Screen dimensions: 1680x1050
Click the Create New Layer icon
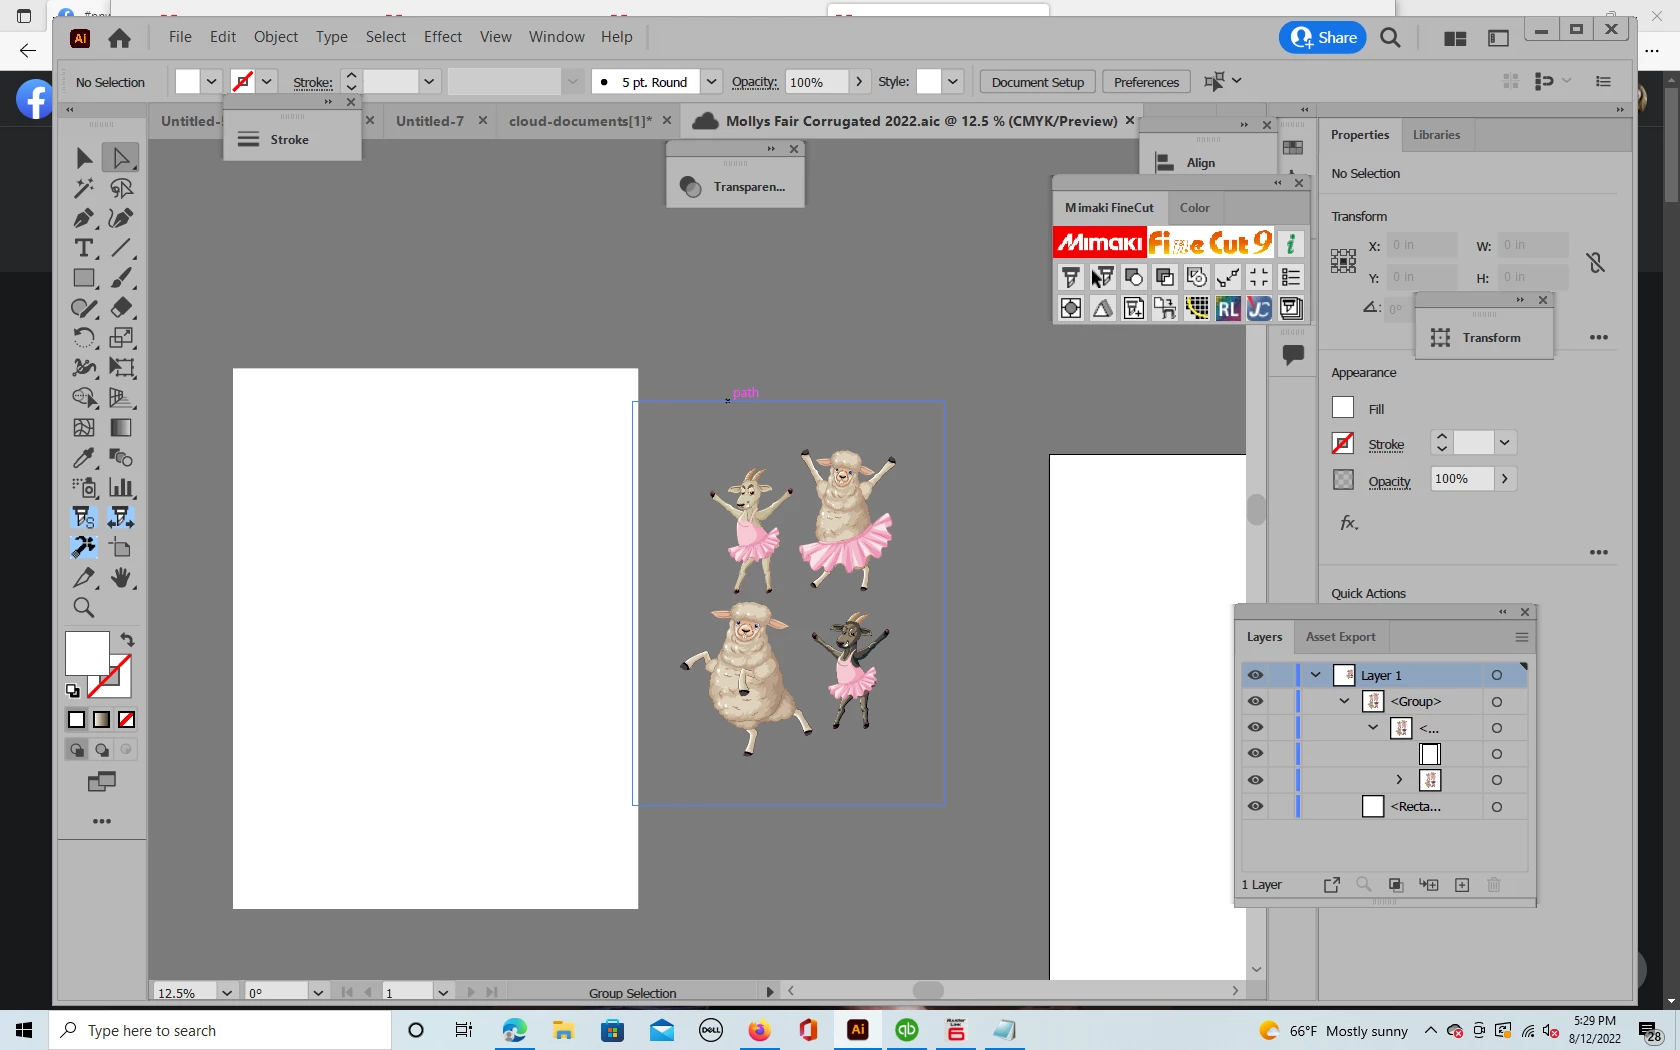1462,885
